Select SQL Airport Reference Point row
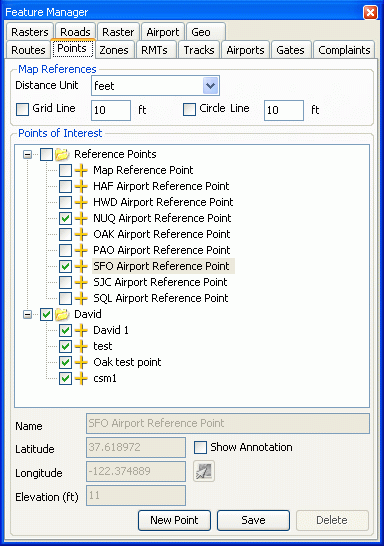This screenshot has height=546, width=384. 161,298
